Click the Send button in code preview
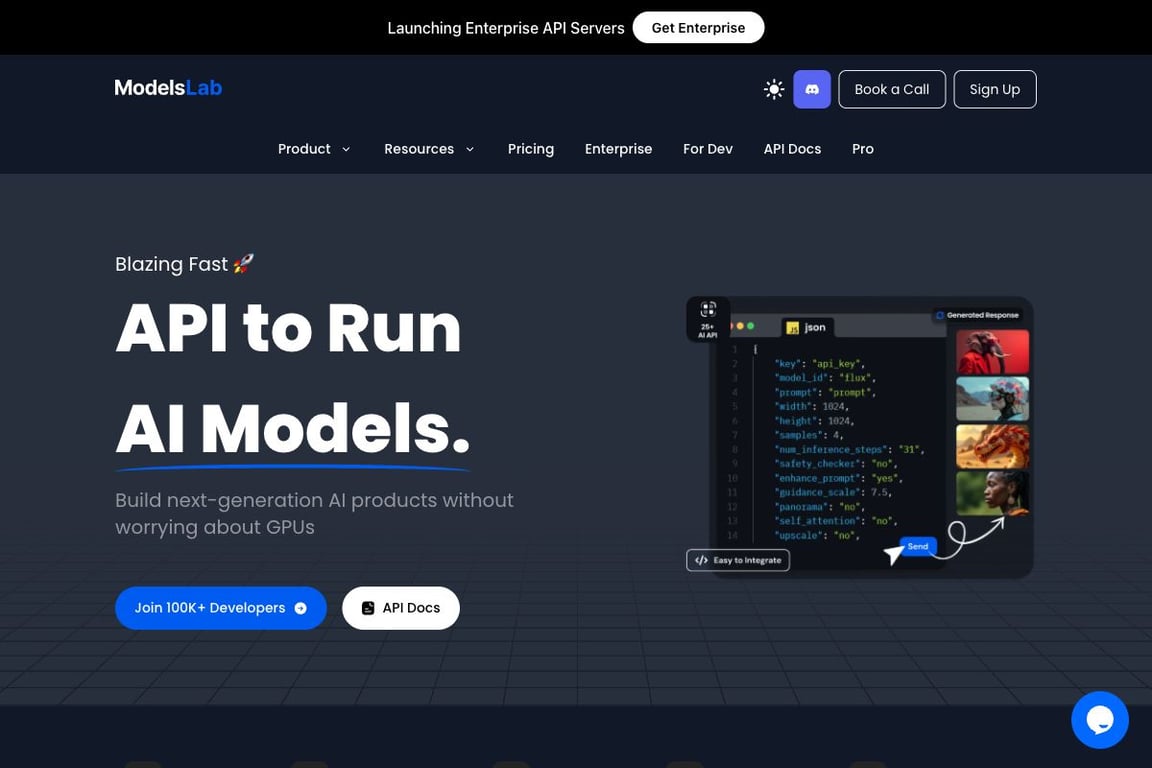The height and width of the screenshot is (768, 1152). coord(918,546)
